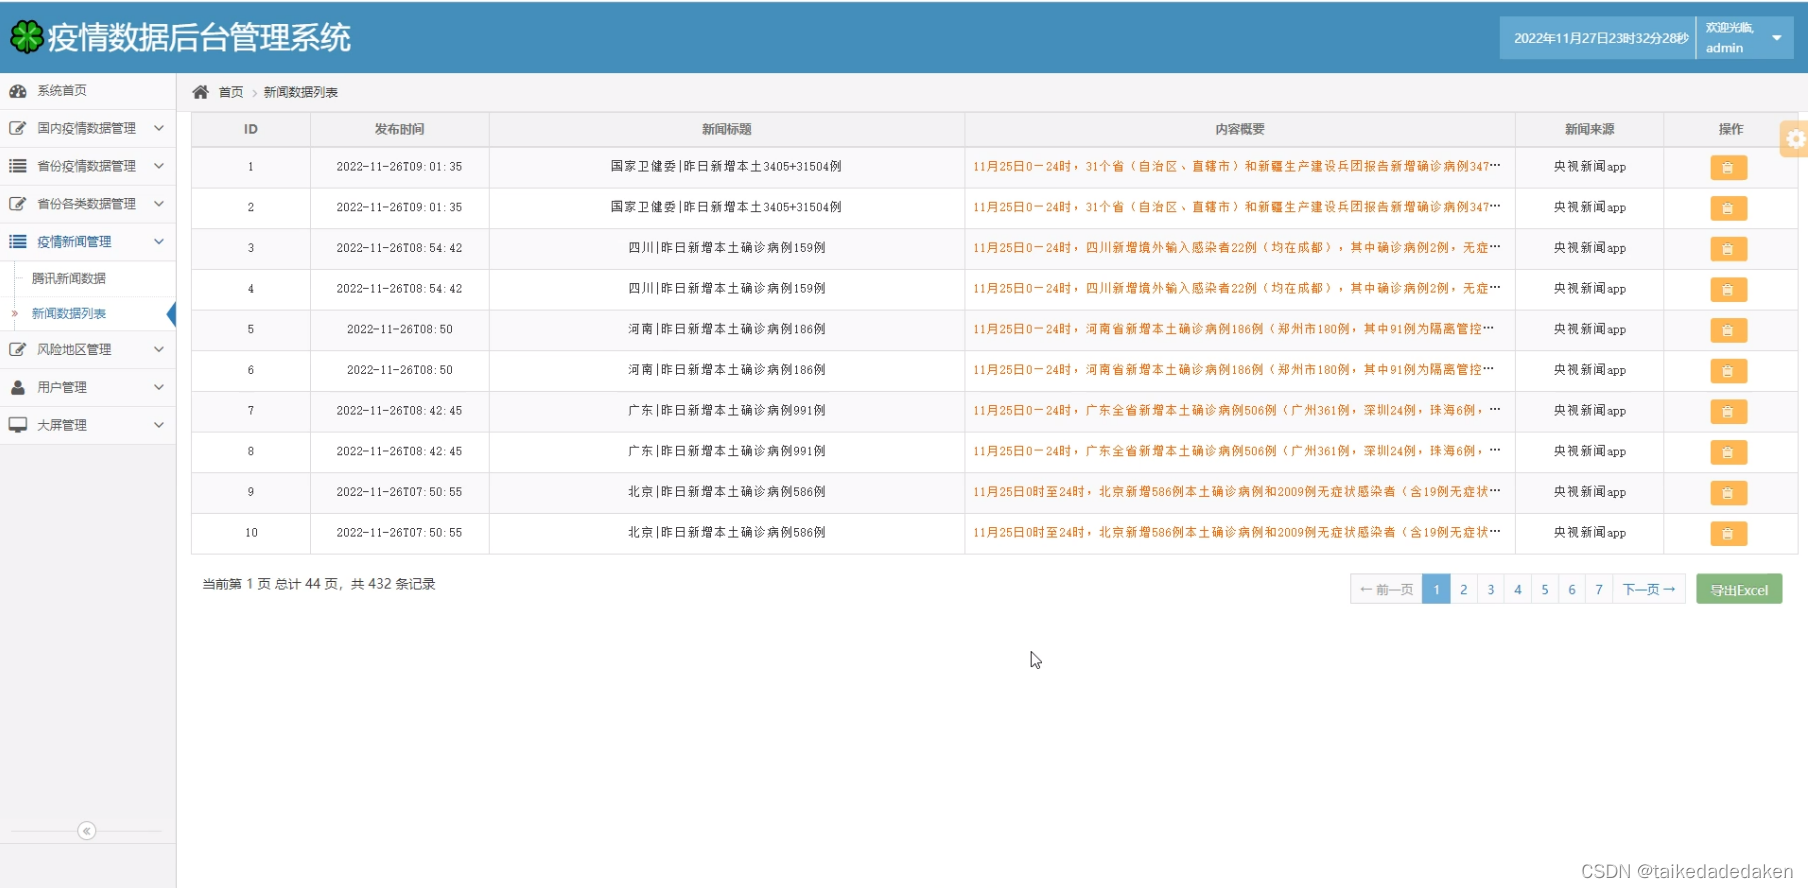Click the 疫情新闻管理 list icon

[x=18, y=242]
